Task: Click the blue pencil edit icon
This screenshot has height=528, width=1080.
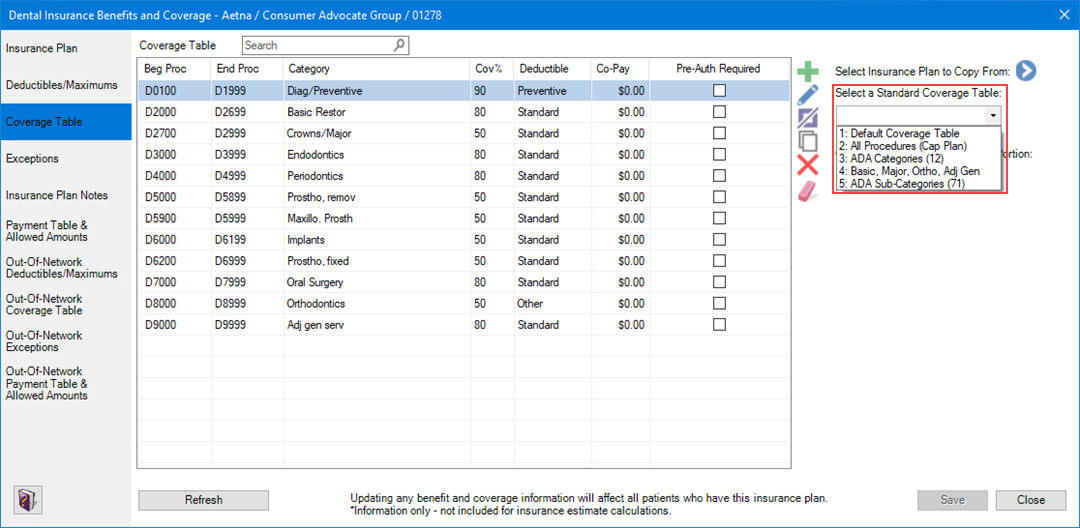Action: pos(808,95)
